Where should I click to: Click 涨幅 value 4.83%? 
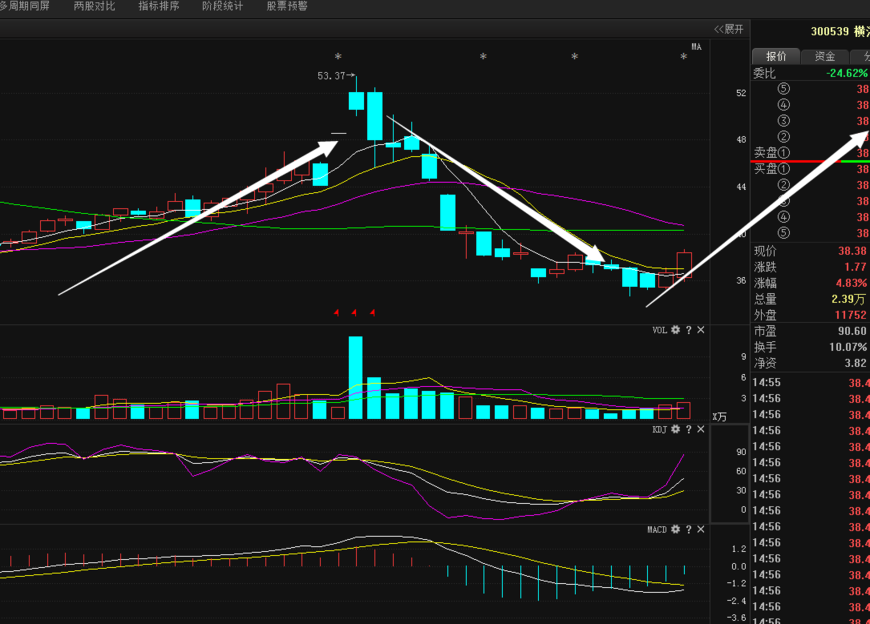pos(852,283)
